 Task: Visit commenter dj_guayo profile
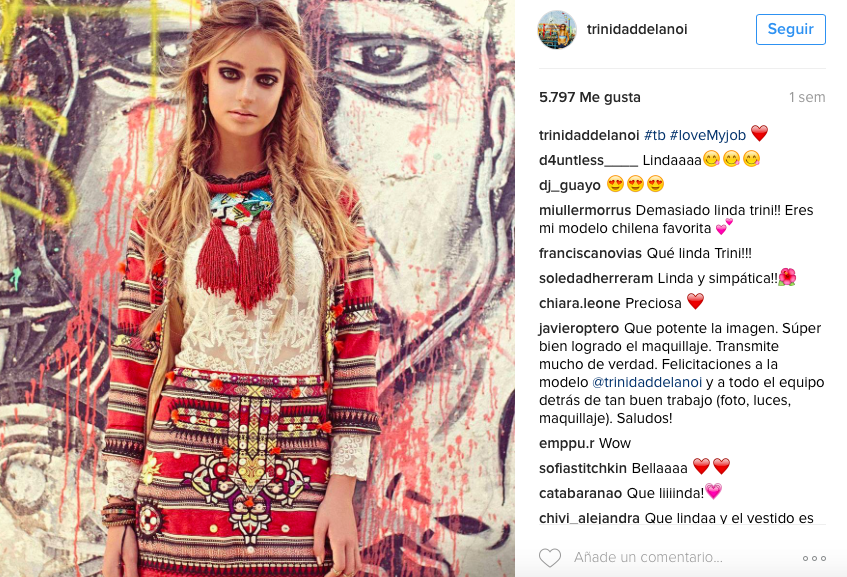pos(570,185)
